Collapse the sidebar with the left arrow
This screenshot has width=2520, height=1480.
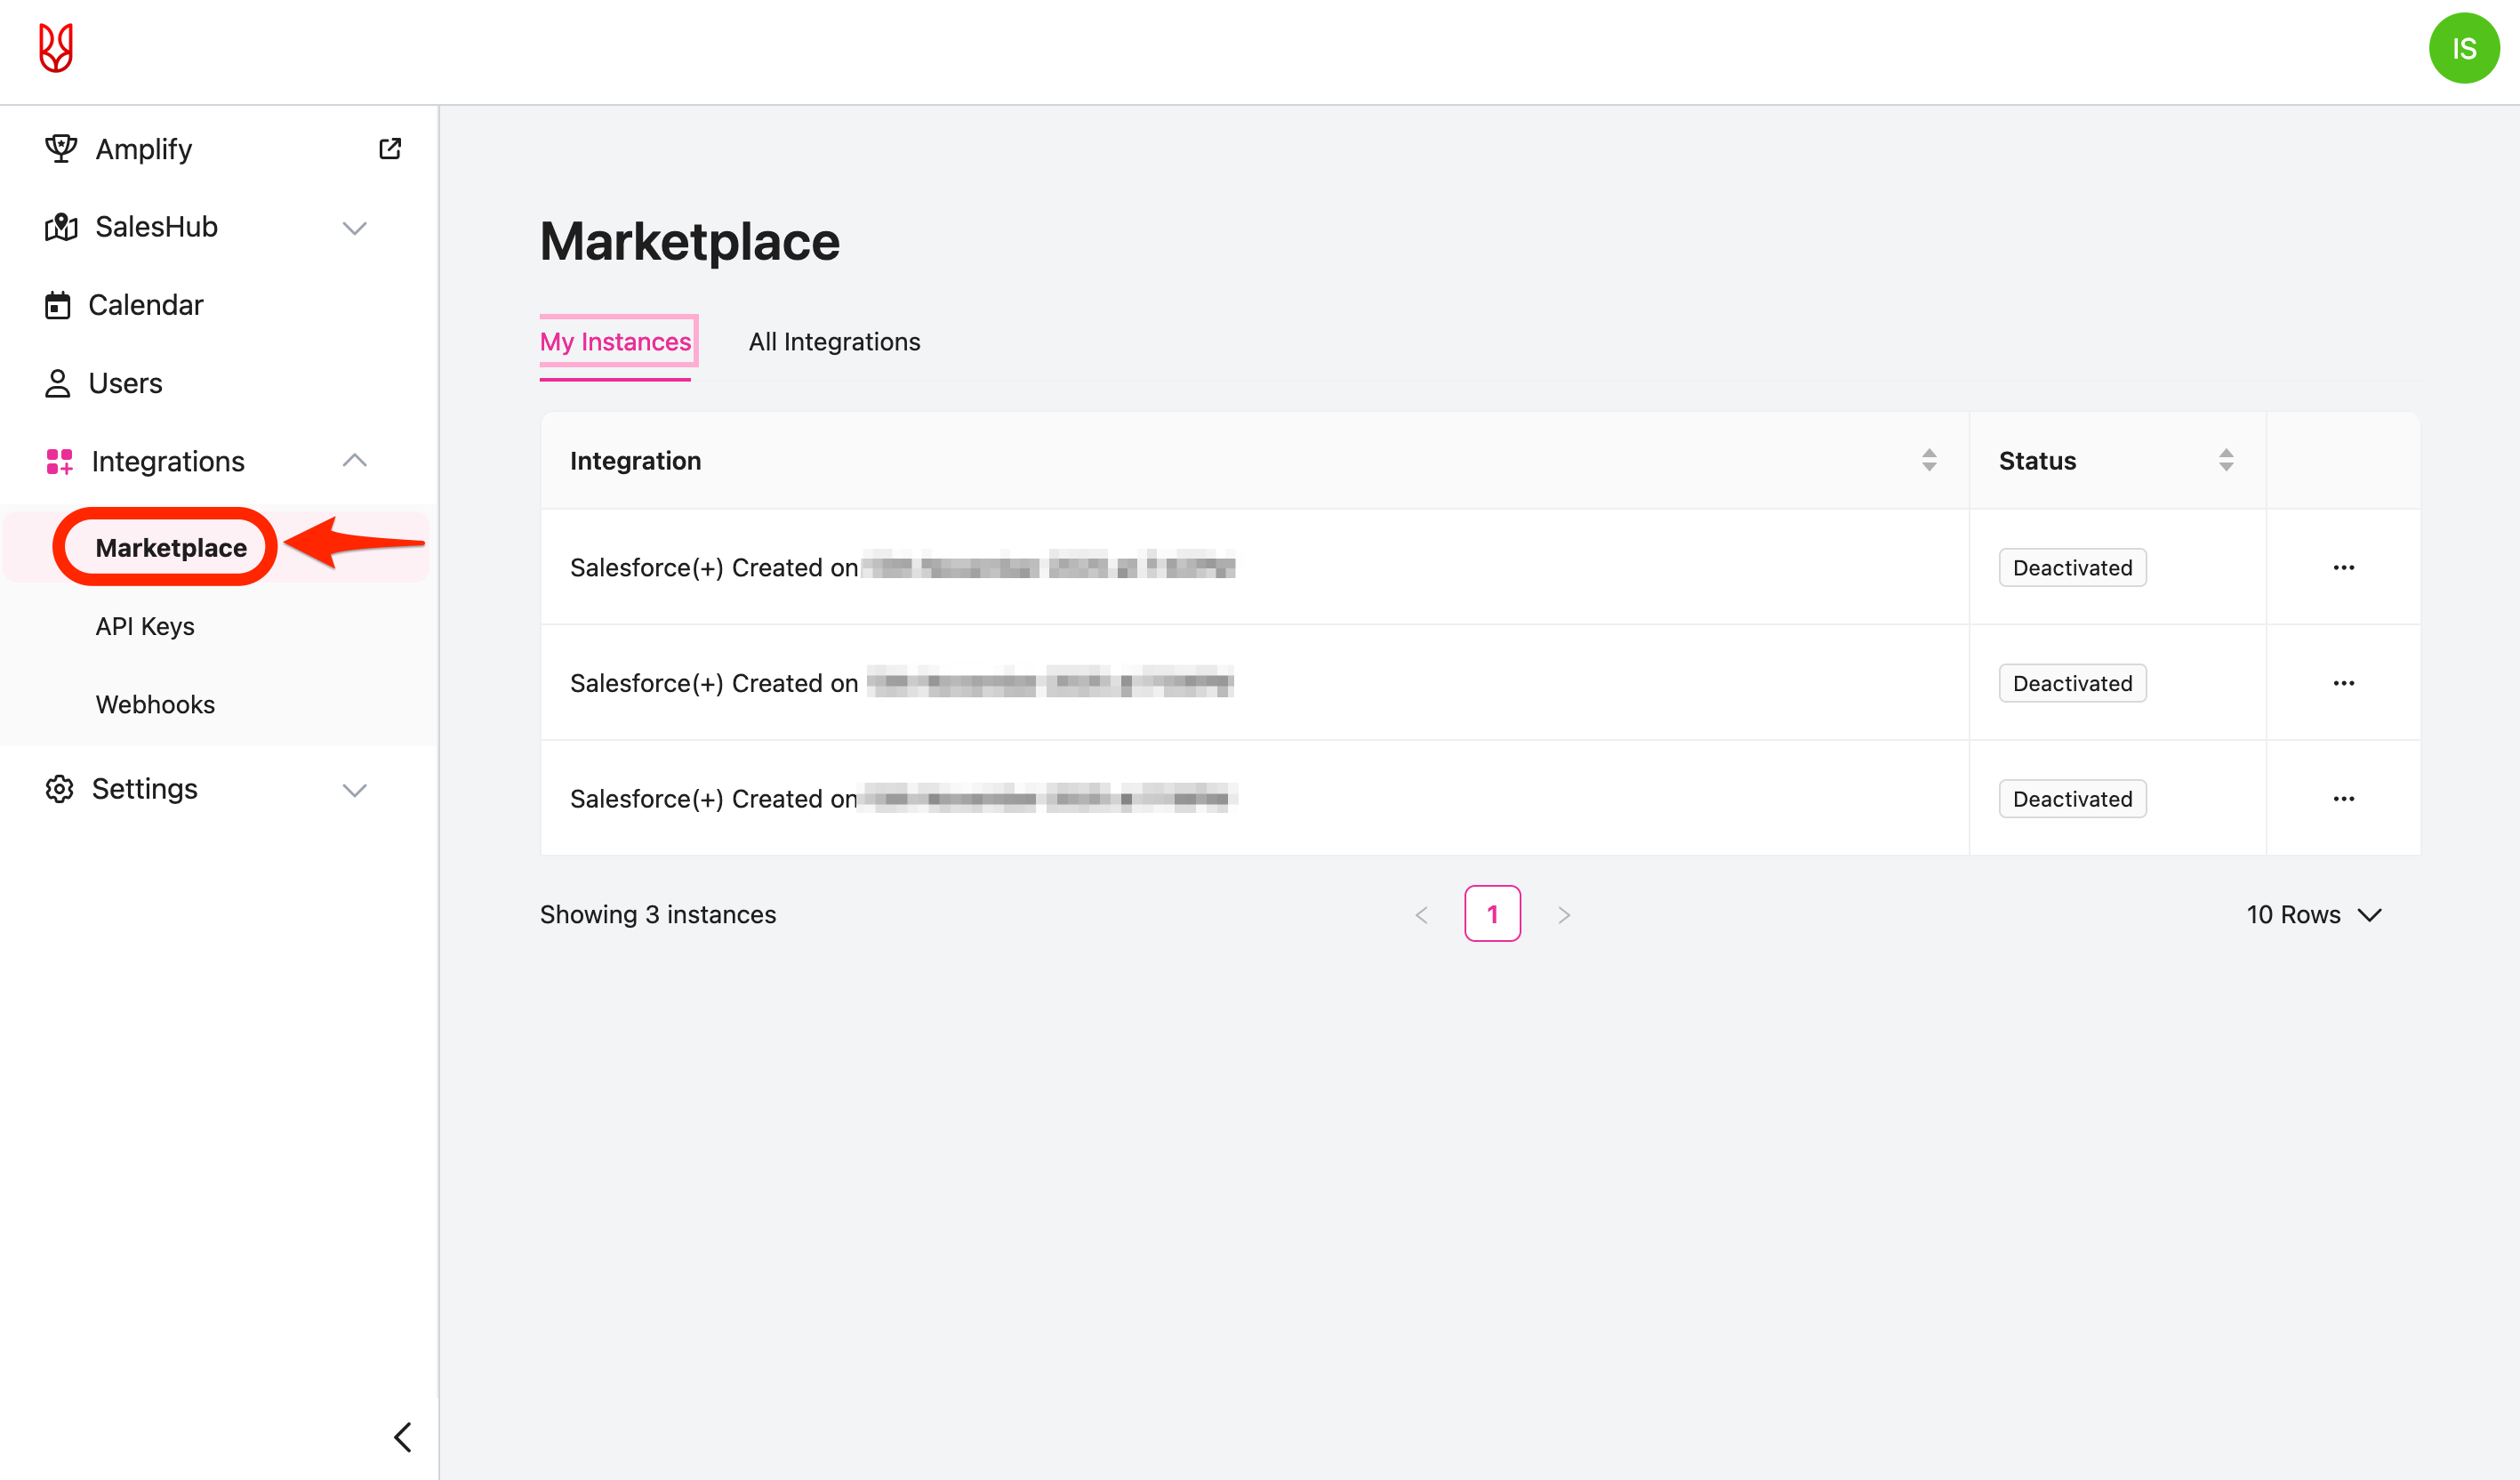403,1437
